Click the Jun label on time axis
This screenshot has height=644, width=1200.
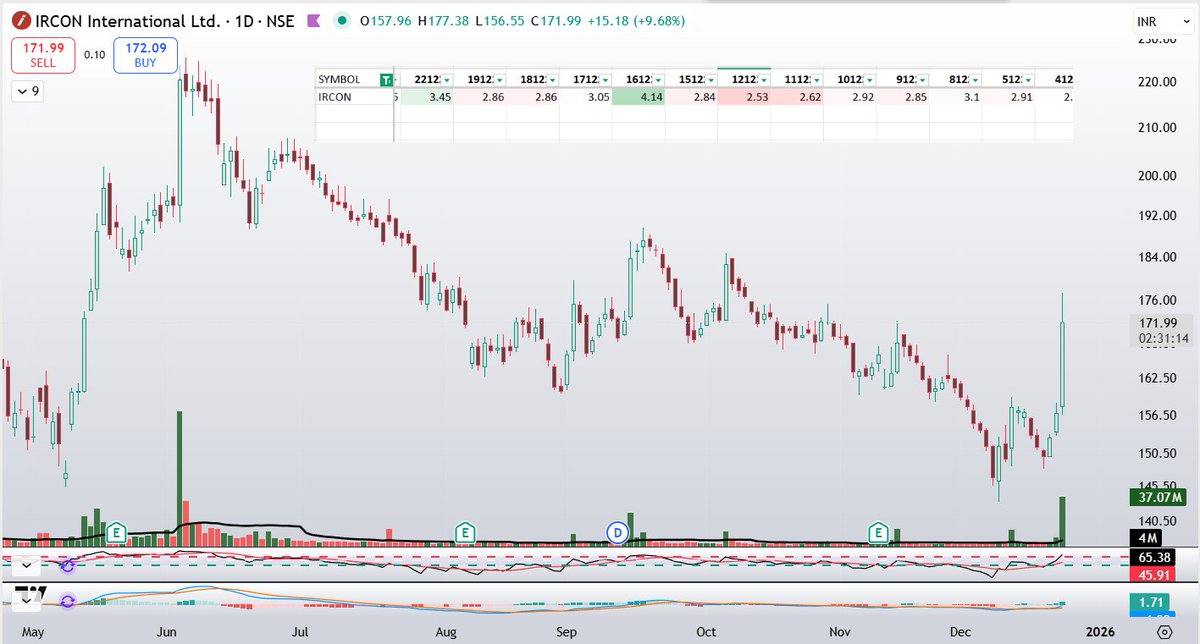[x=167, y=632]
